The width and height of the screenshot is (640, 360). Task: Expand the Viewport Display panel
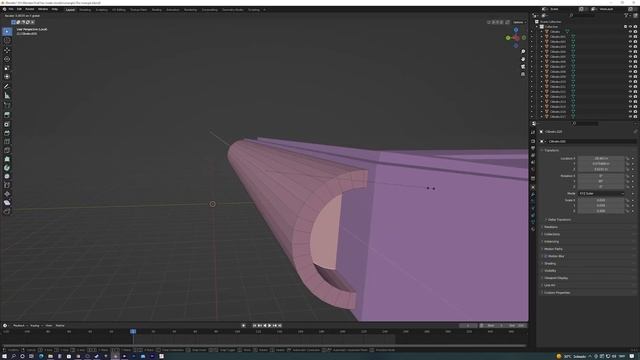tap(555, 278)
